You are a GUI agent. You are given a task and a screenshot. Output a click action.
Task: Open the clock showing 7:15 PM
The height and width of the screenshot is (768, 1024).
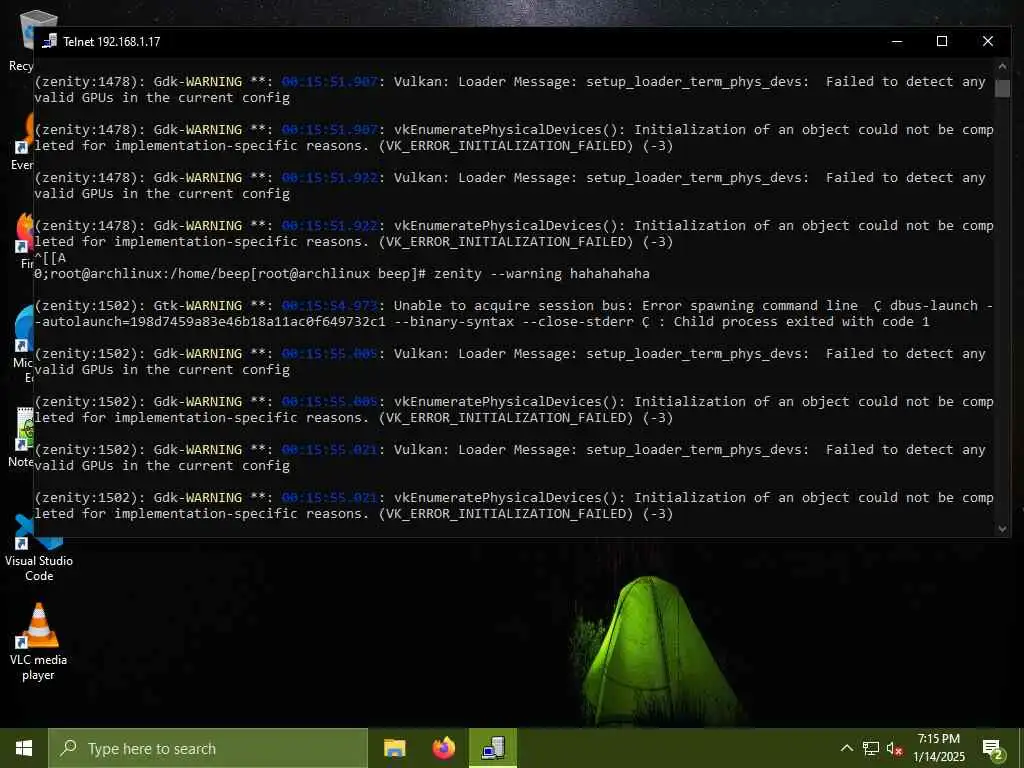pos(938,748)
